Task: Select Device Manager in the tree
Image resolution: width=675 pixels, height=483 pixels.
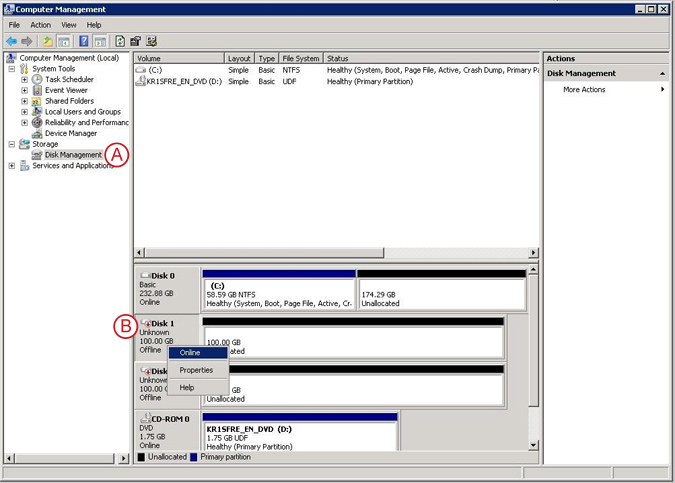Action: (x=70, y=133)
